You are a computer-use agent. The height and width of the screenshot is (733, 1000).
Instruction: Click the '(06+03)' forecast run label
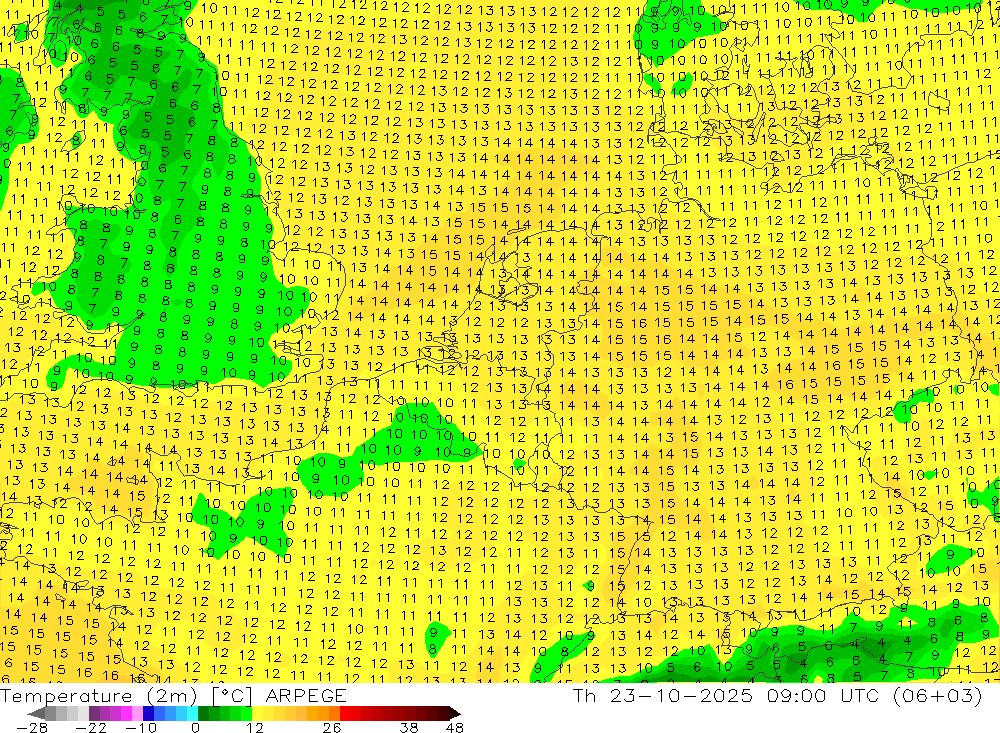click(936, 695)
